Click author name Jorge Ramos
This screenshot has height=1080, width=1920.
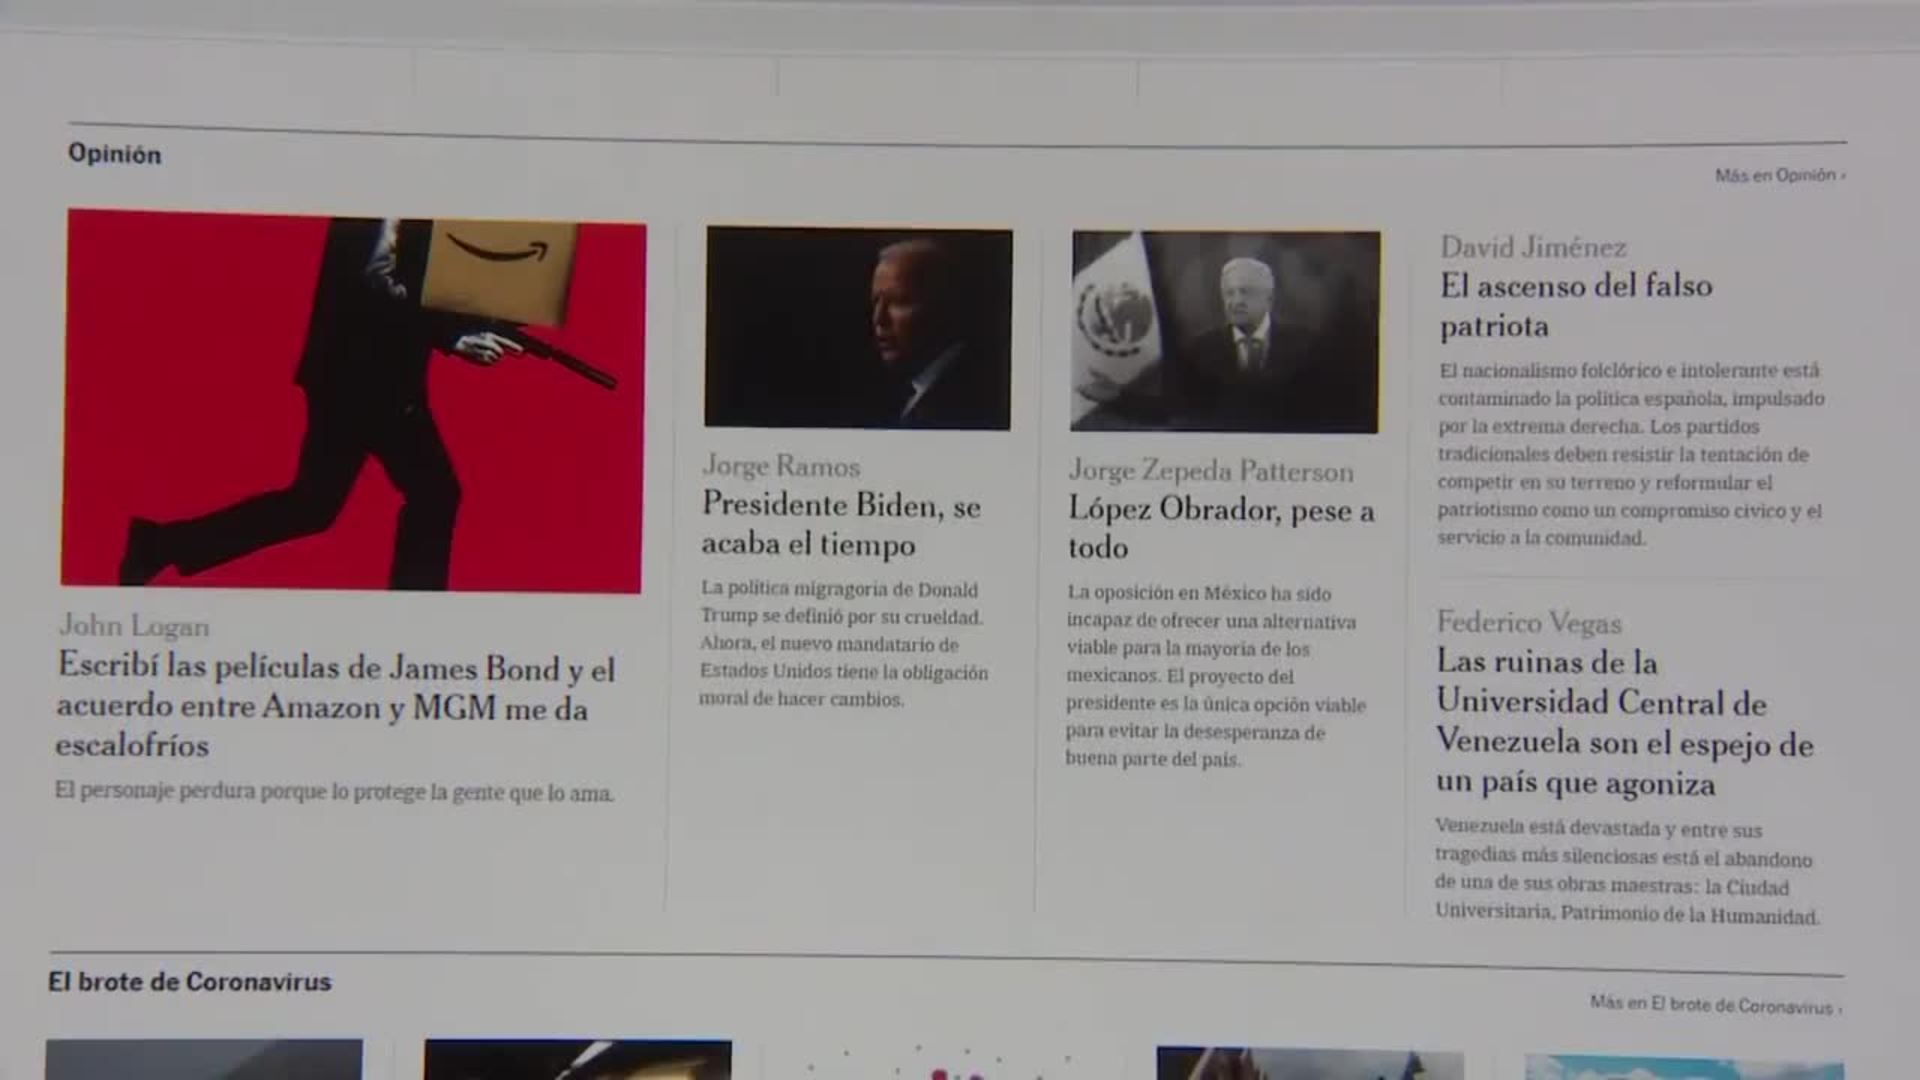(x=780, y=466)
